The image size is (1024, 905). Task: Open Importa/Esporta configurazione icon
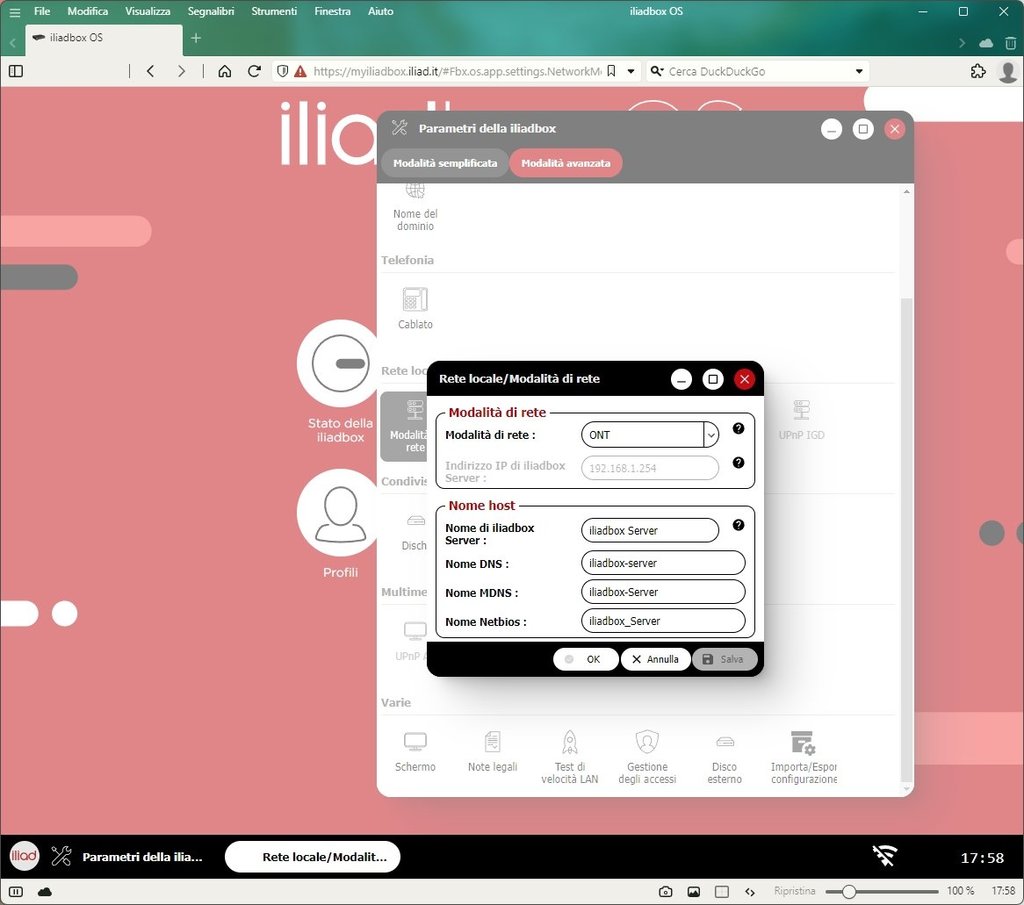click(803, 757)
